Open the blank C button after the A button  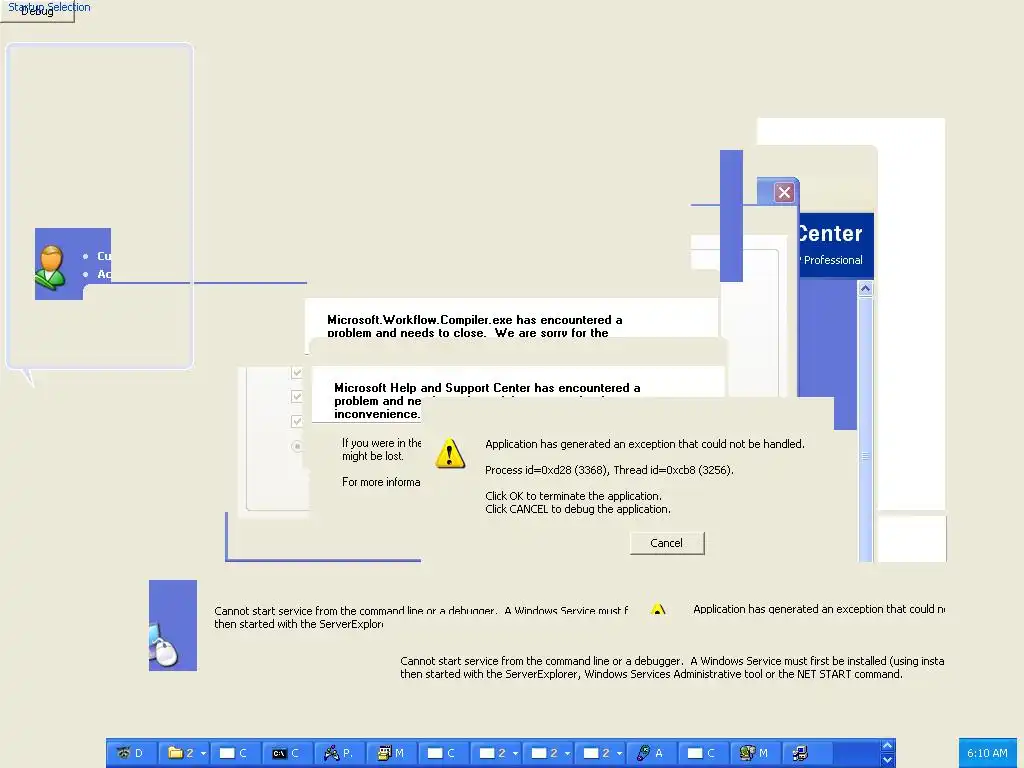click(703, 753)
